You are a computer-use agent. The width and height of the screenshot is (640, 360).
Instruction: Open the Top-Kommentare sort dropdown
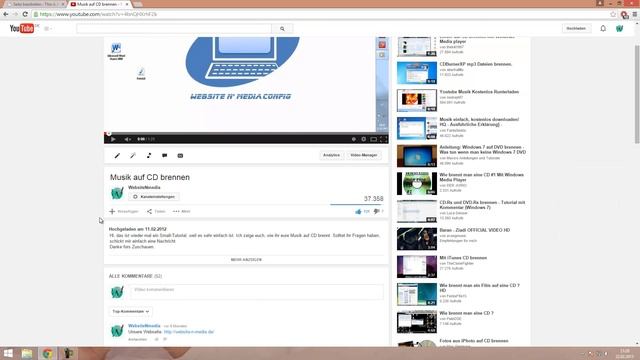131,311
